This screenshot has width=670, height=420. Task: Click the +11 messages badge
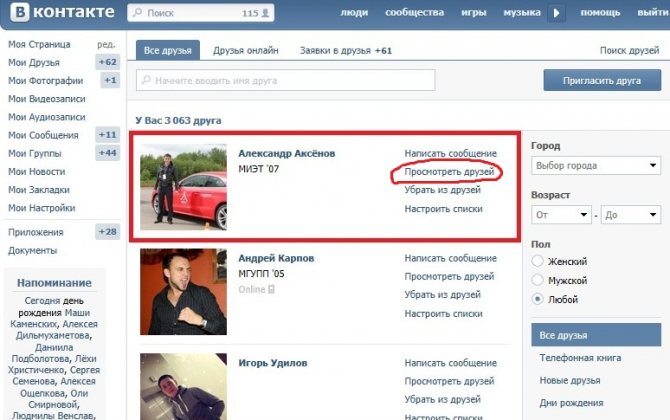[x=108, y=135]
